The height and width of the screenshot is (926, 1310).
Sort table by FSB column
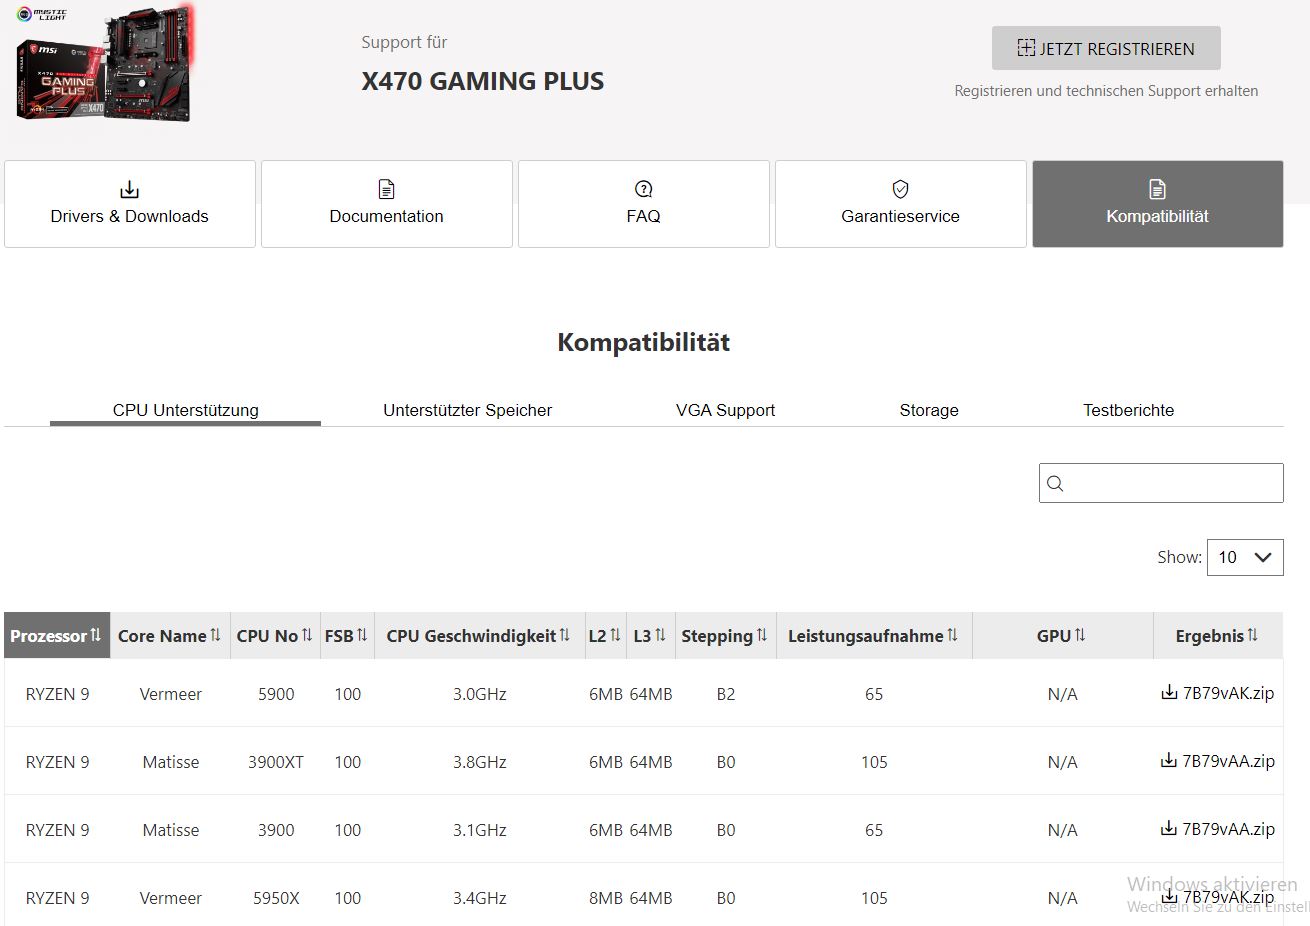coord(347,635)
